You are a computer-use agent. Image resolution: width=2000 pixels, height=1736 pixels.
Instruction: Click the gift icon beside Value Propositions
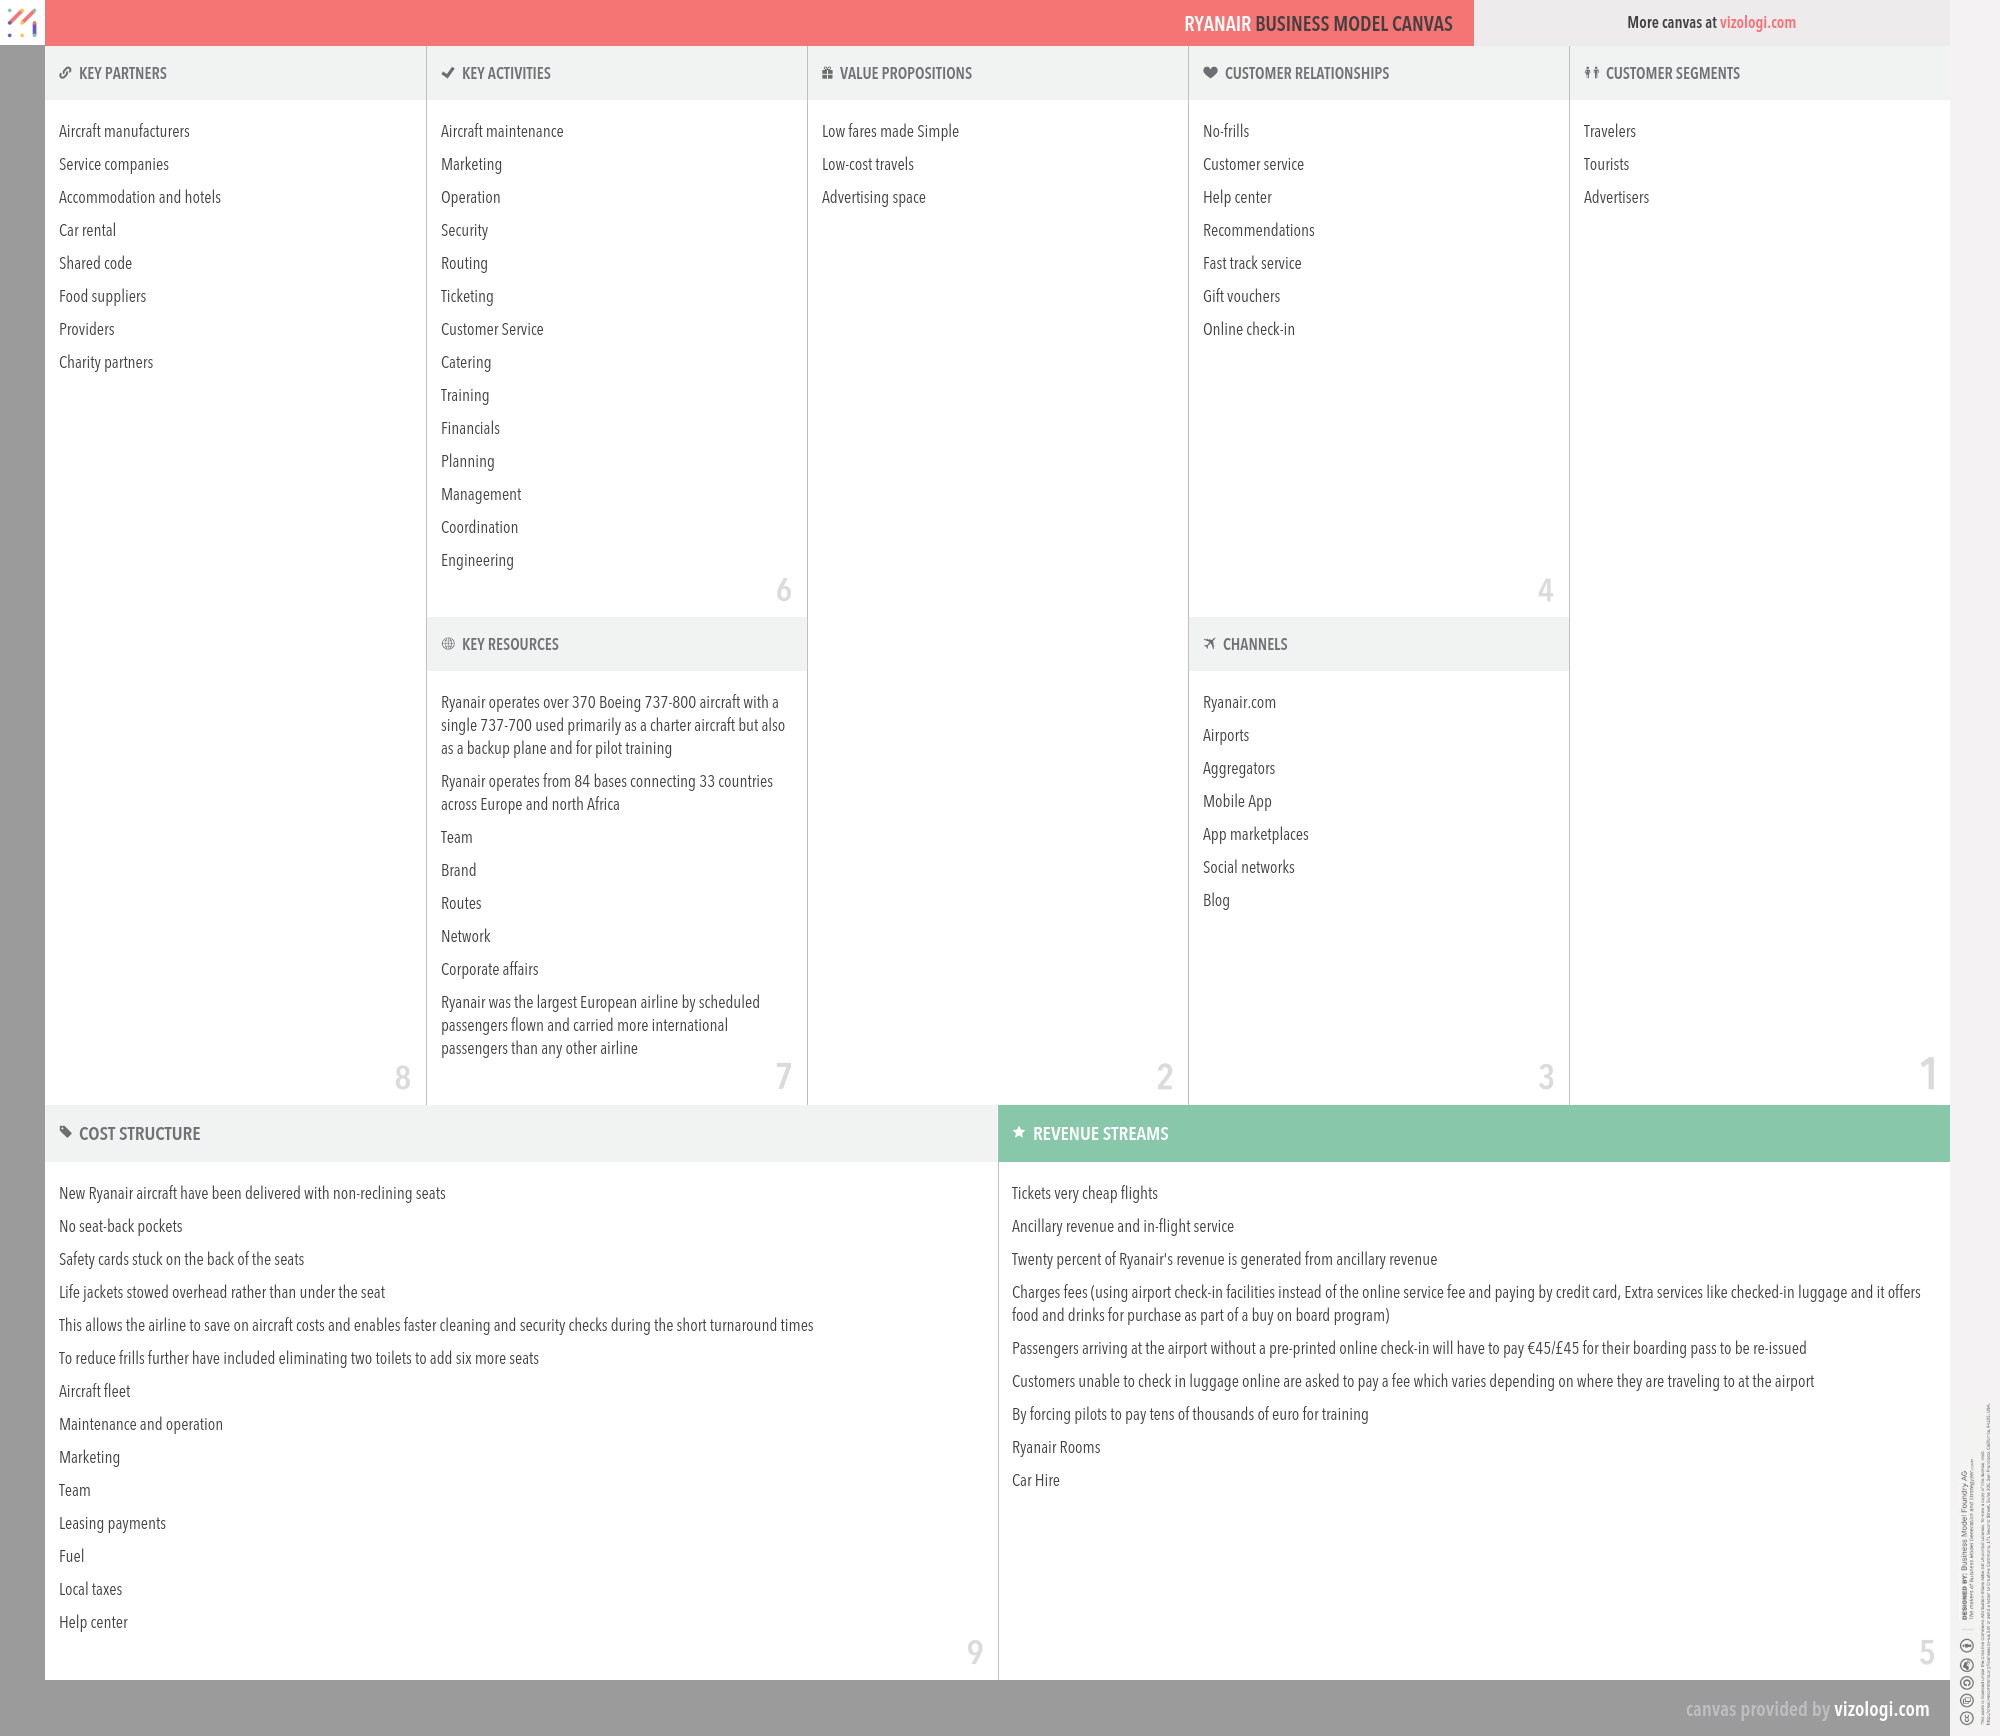click(827, 73)
